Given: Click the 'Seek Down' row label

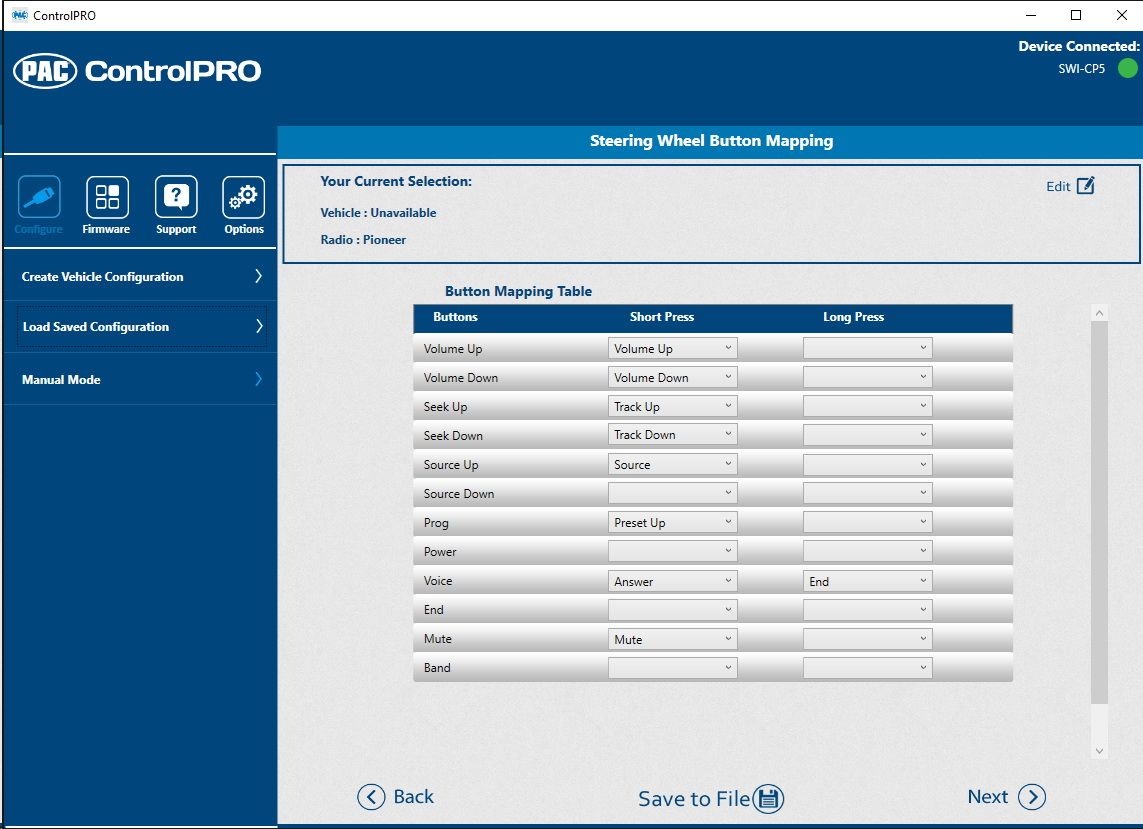Looking at the screenshot, I should pyautogui.click(x=453, y=436).
